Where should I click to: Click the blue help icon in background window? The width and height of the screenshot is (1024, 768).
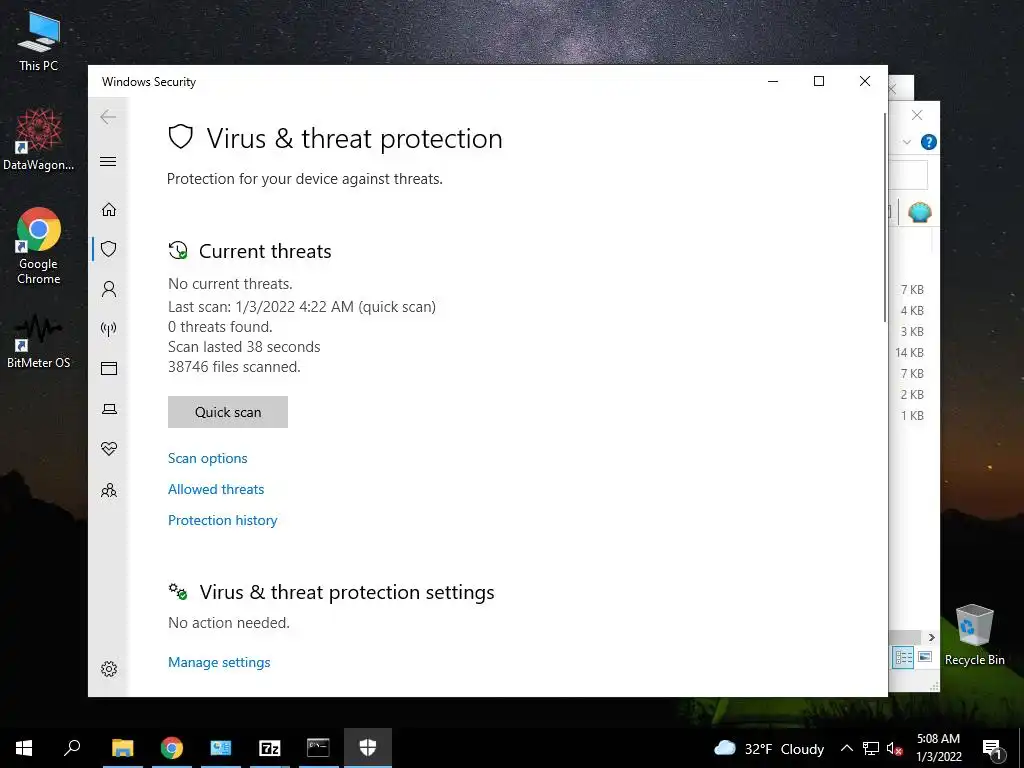[x=929, y=142]
